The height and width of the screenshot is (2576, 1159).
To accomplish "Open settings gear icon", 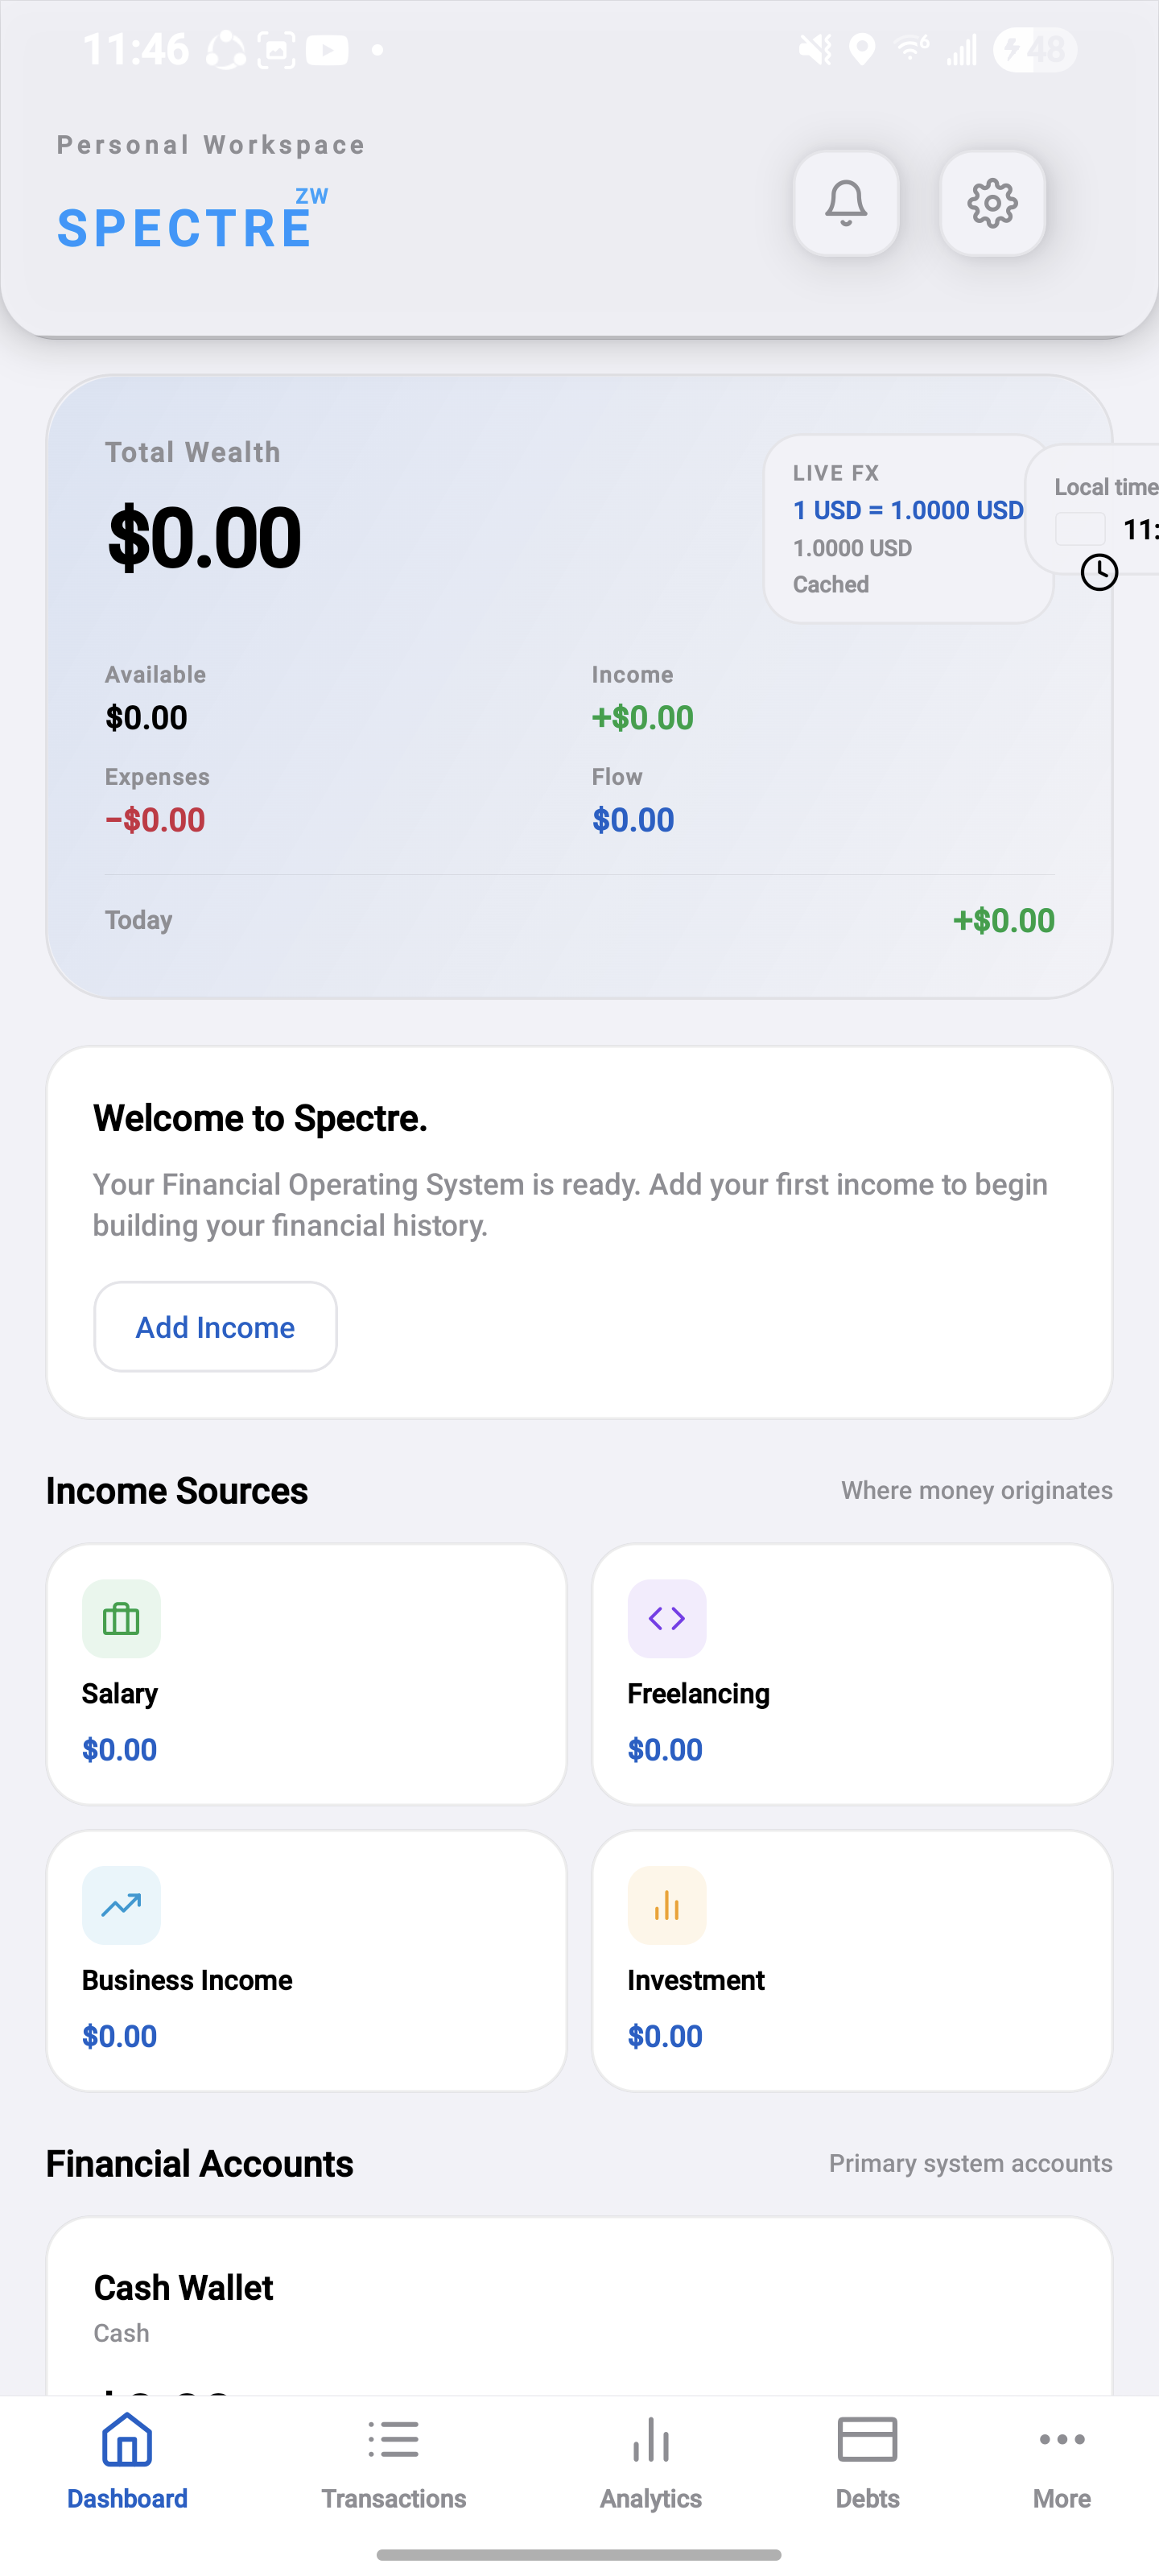I will coord(992,204).
